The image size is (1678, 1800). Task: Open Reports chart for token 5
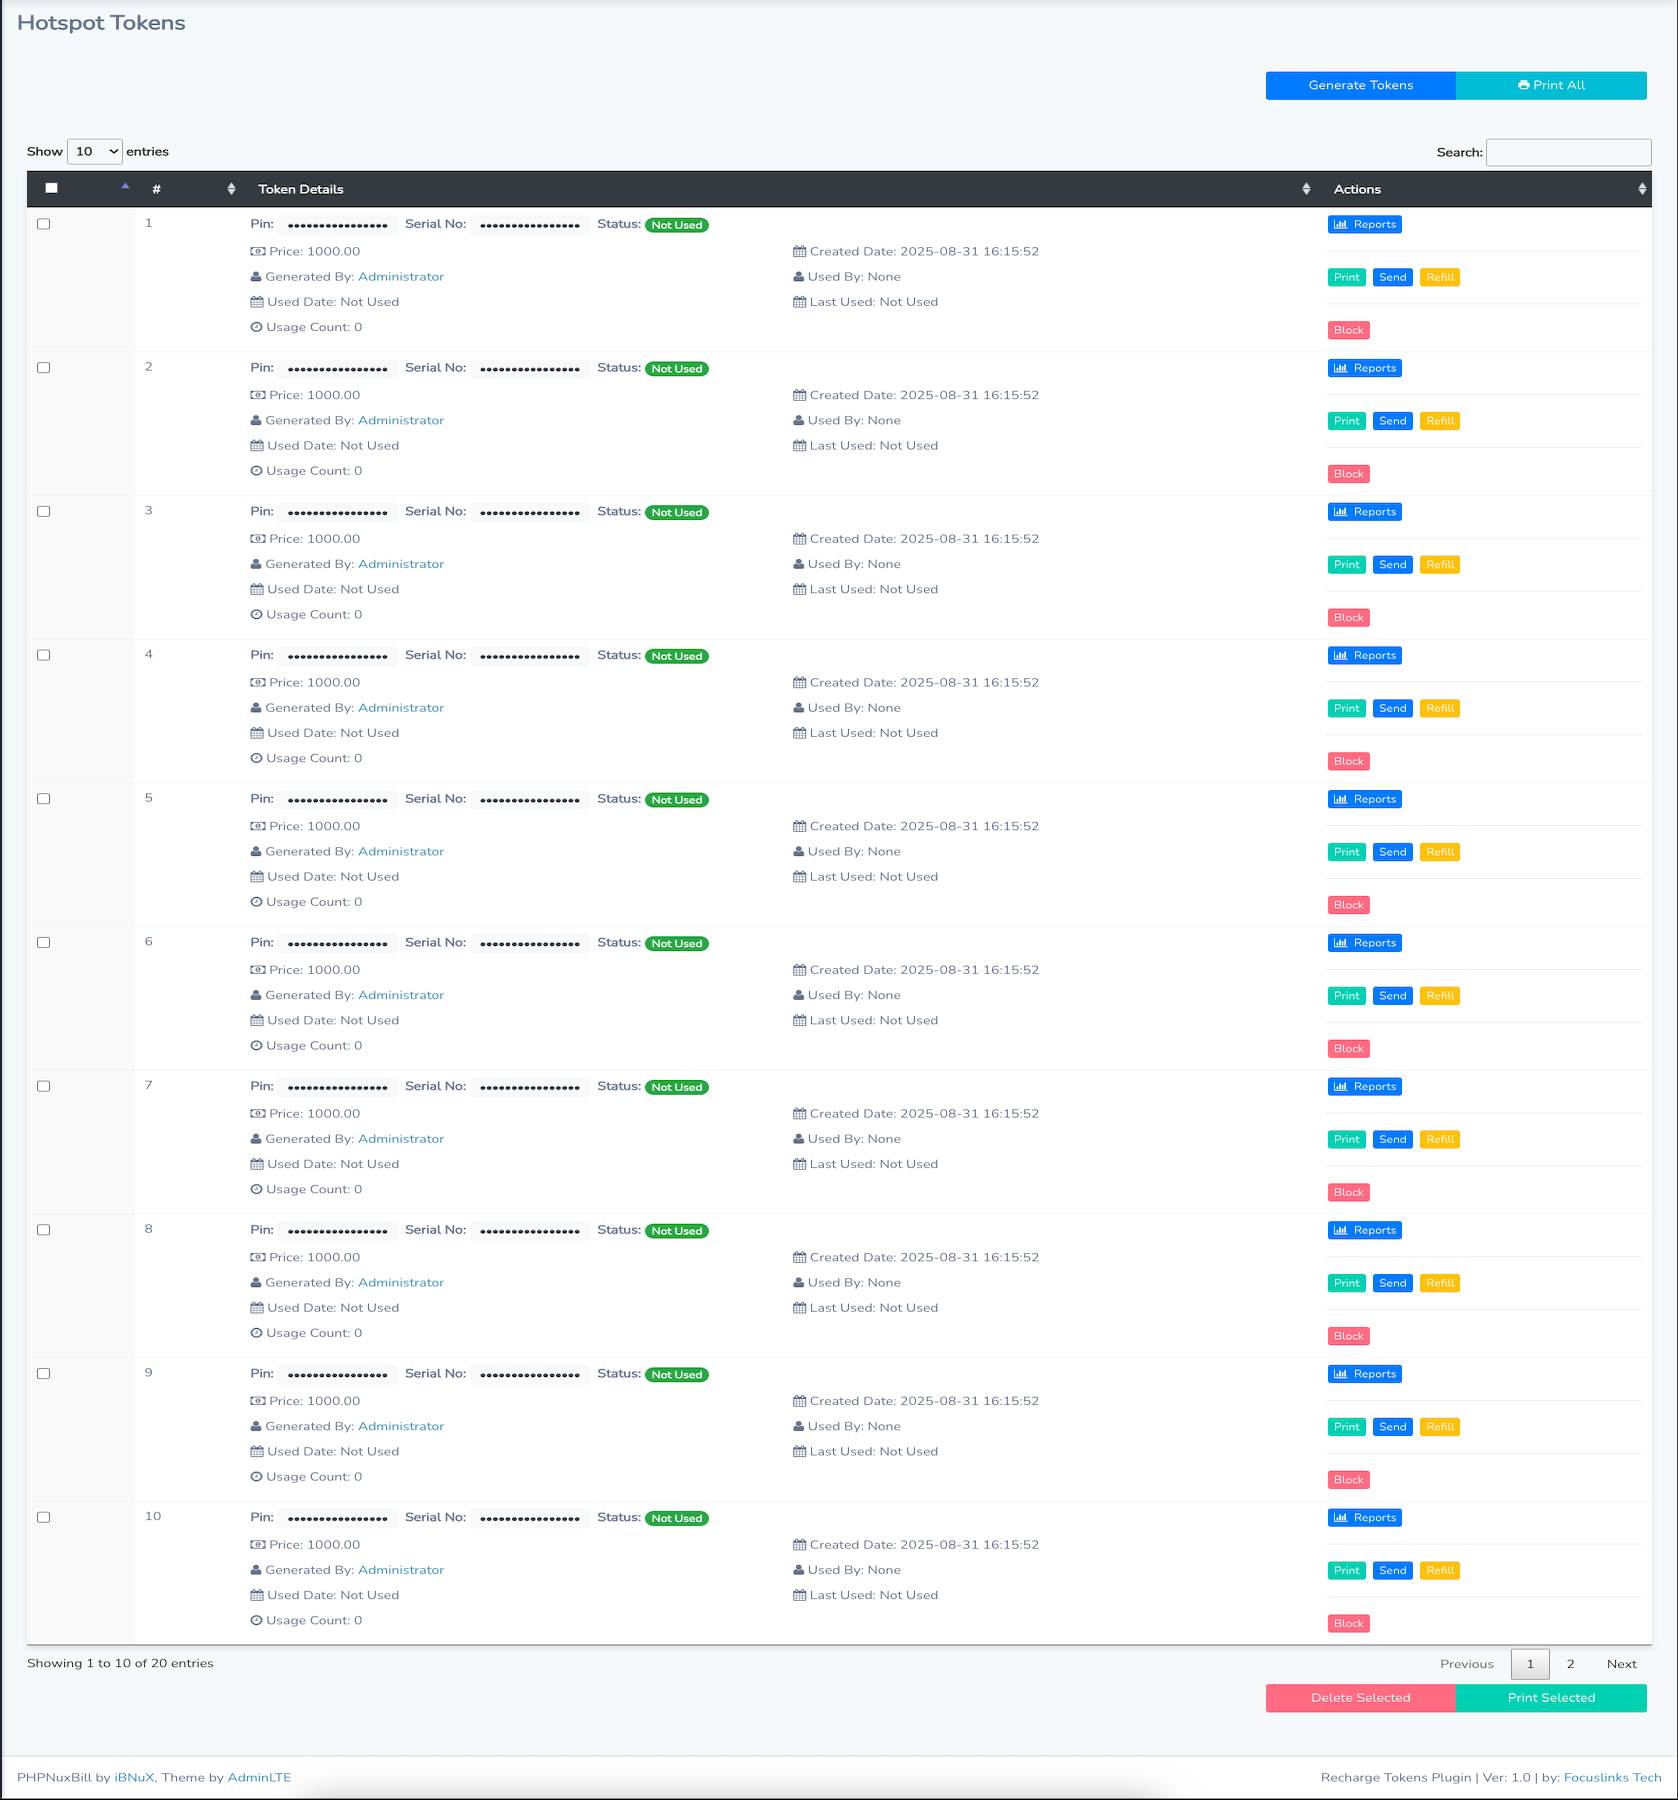tap(1364, 800)
